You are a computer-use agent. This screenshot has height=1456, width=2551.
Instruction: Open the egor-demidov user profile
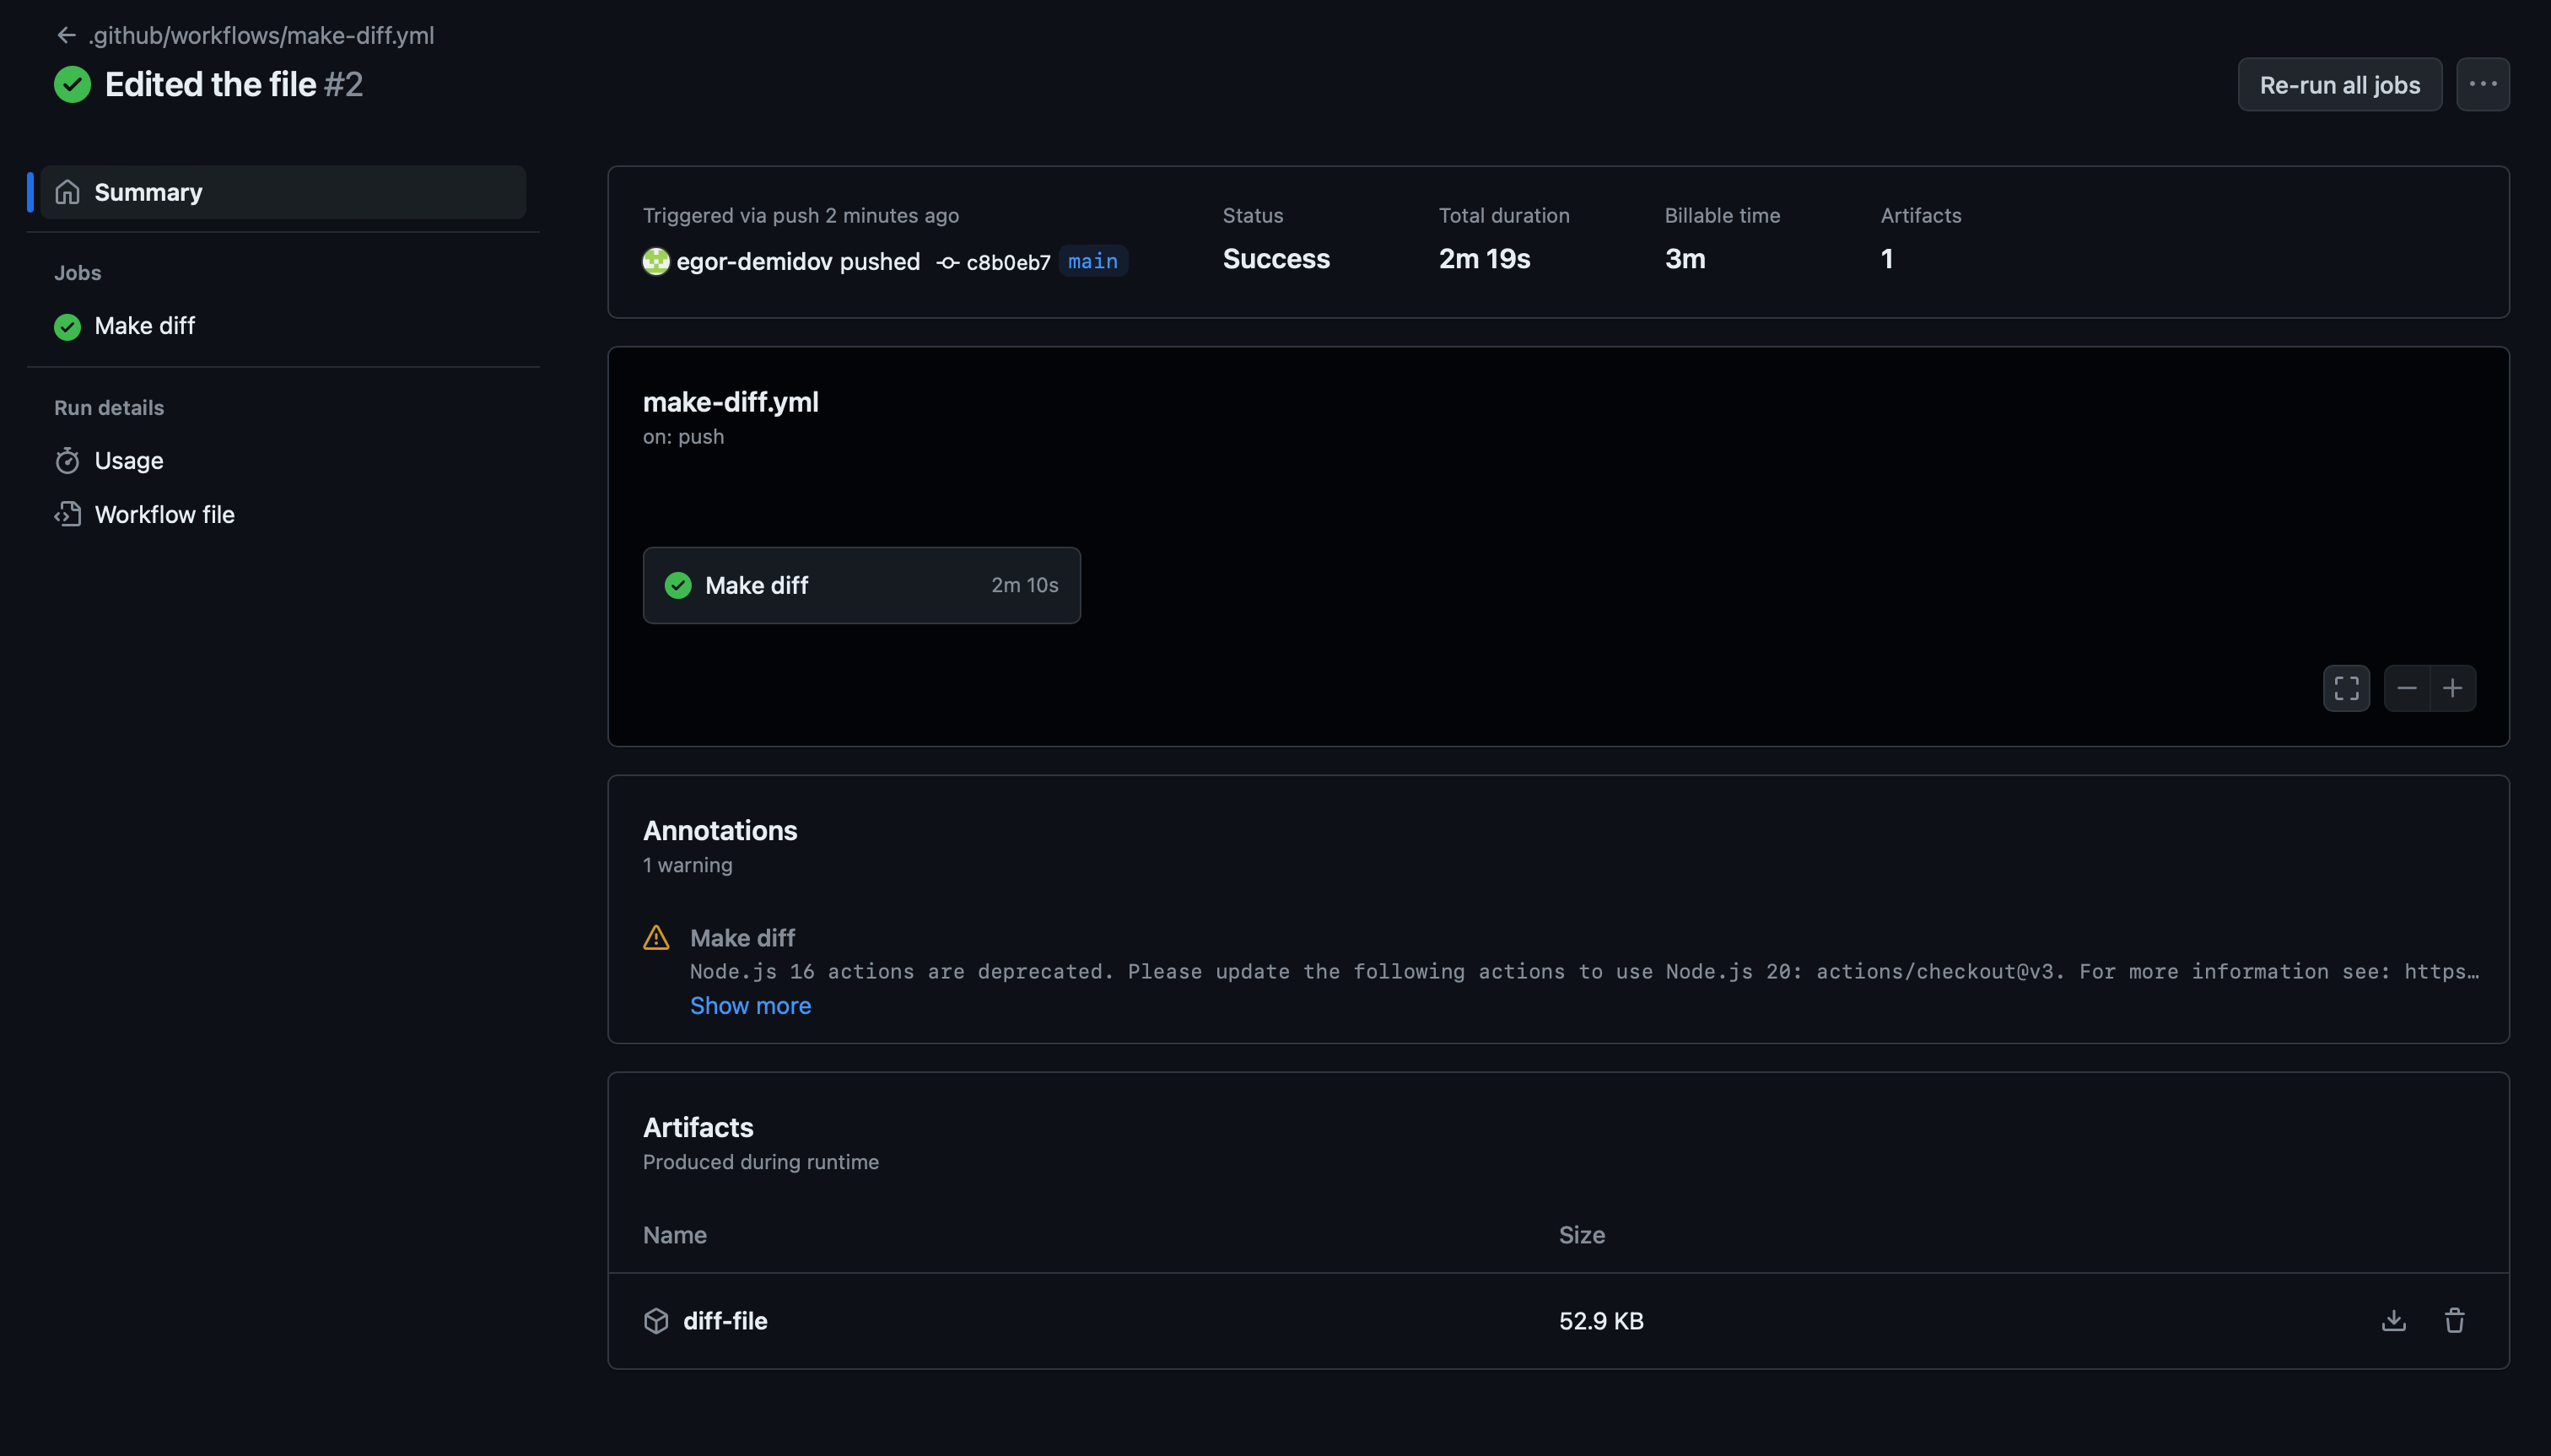pyautogui.click(x=754, y=262)
